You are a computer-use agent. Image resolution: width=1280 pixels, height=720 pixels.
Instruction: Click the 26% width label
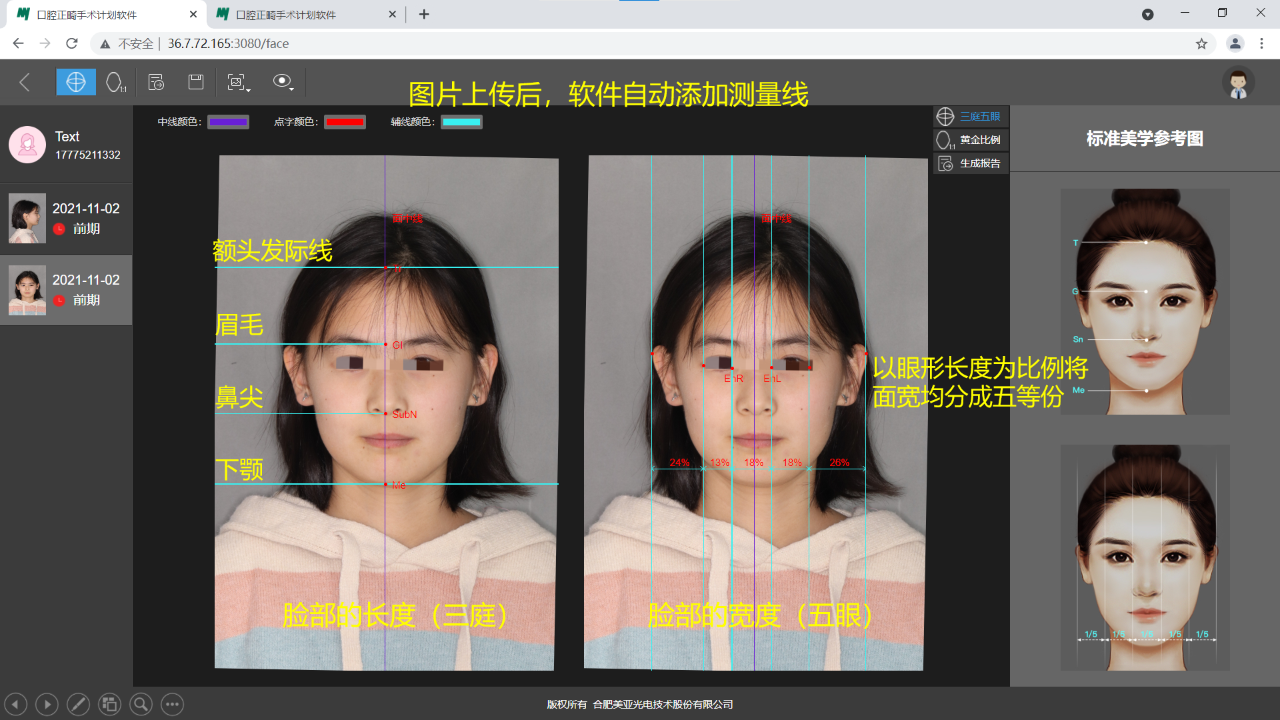(839, 463)
